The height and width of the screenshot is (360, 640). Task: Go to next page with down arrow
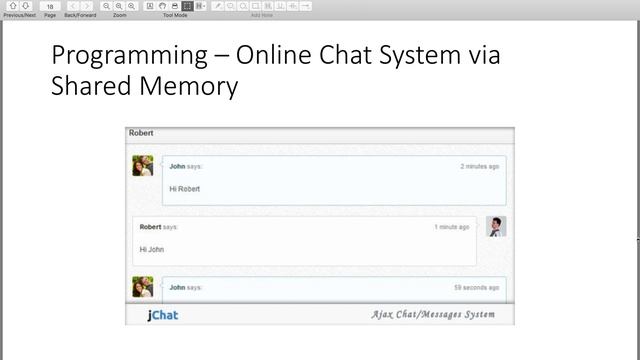[x=25, y=6]
